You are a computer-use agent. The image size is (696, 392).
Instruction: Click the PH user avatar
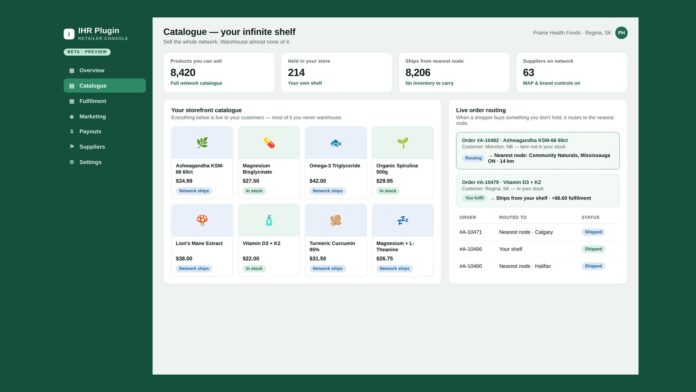click(621, 33)
